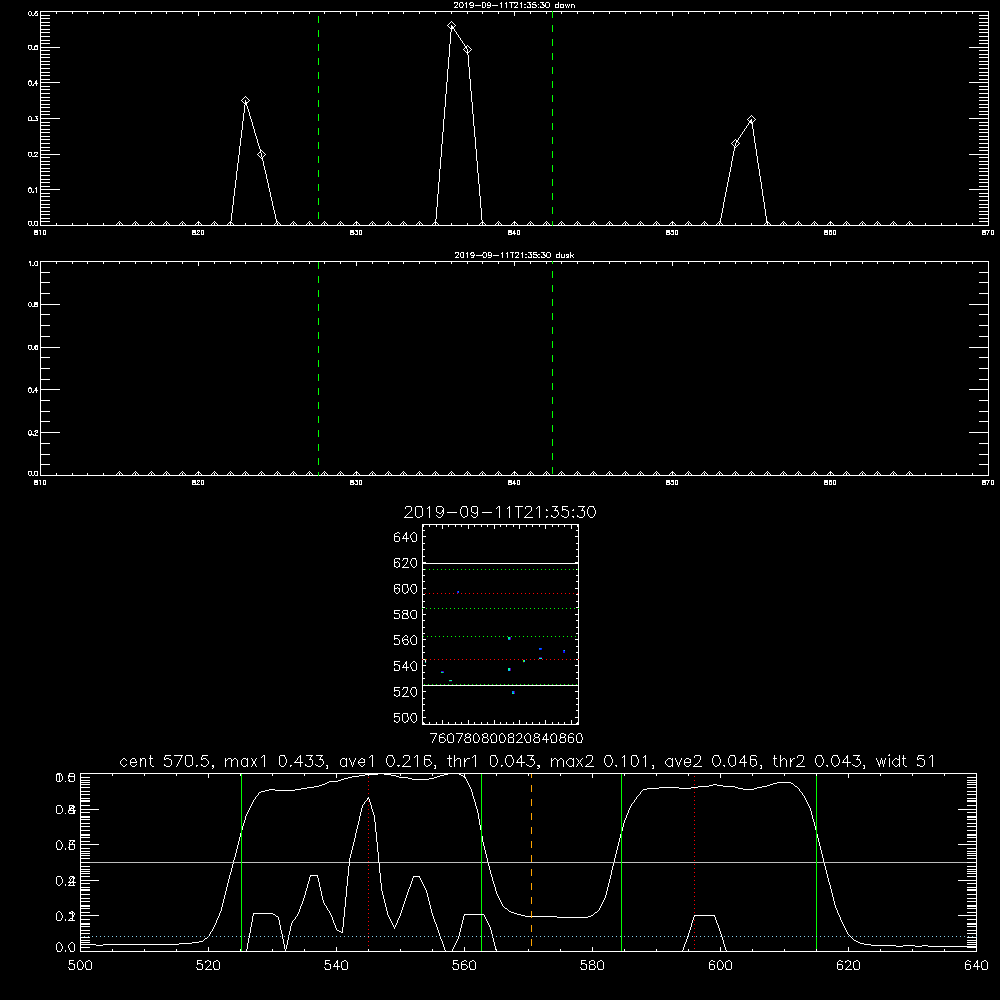Click the right red dotted vertical line near 596
Viewport: 1000px width, 1000px height.
(695, 861)
